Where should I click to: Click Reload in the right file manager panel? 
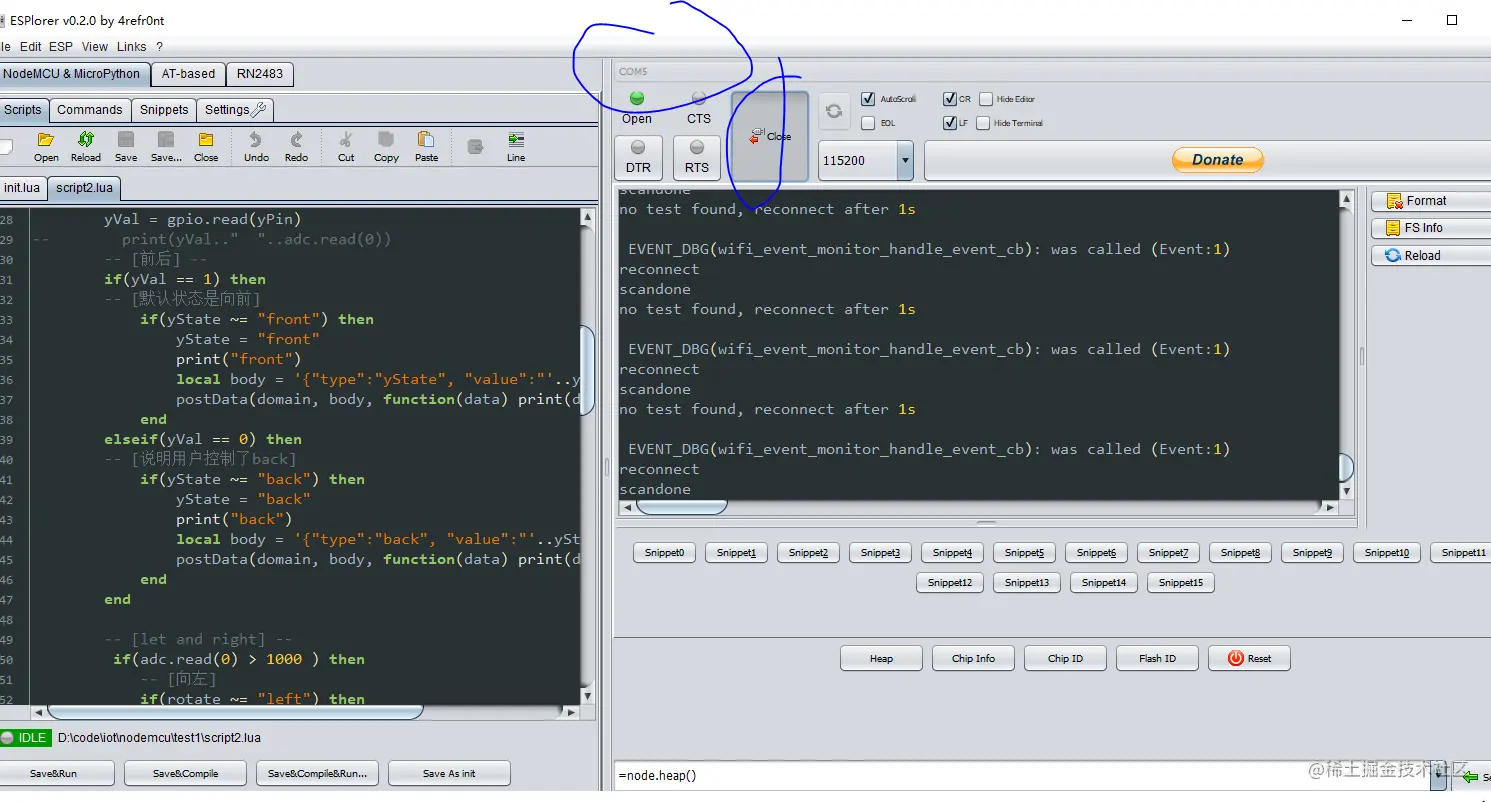click(1430, 256)
